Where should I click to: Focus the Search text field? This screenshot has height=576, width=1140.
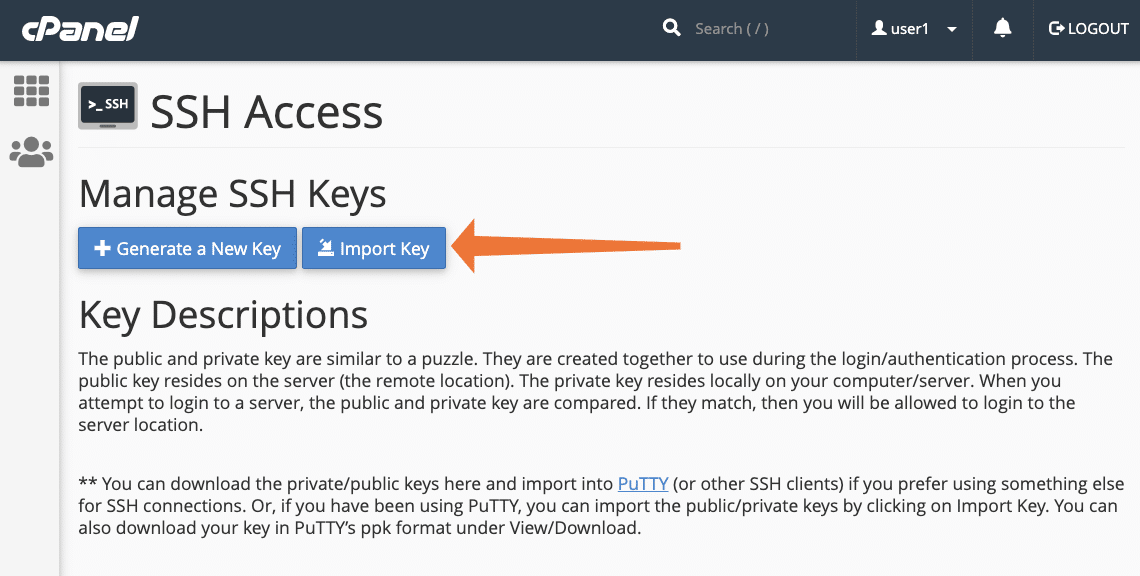(x=760, y=29)
